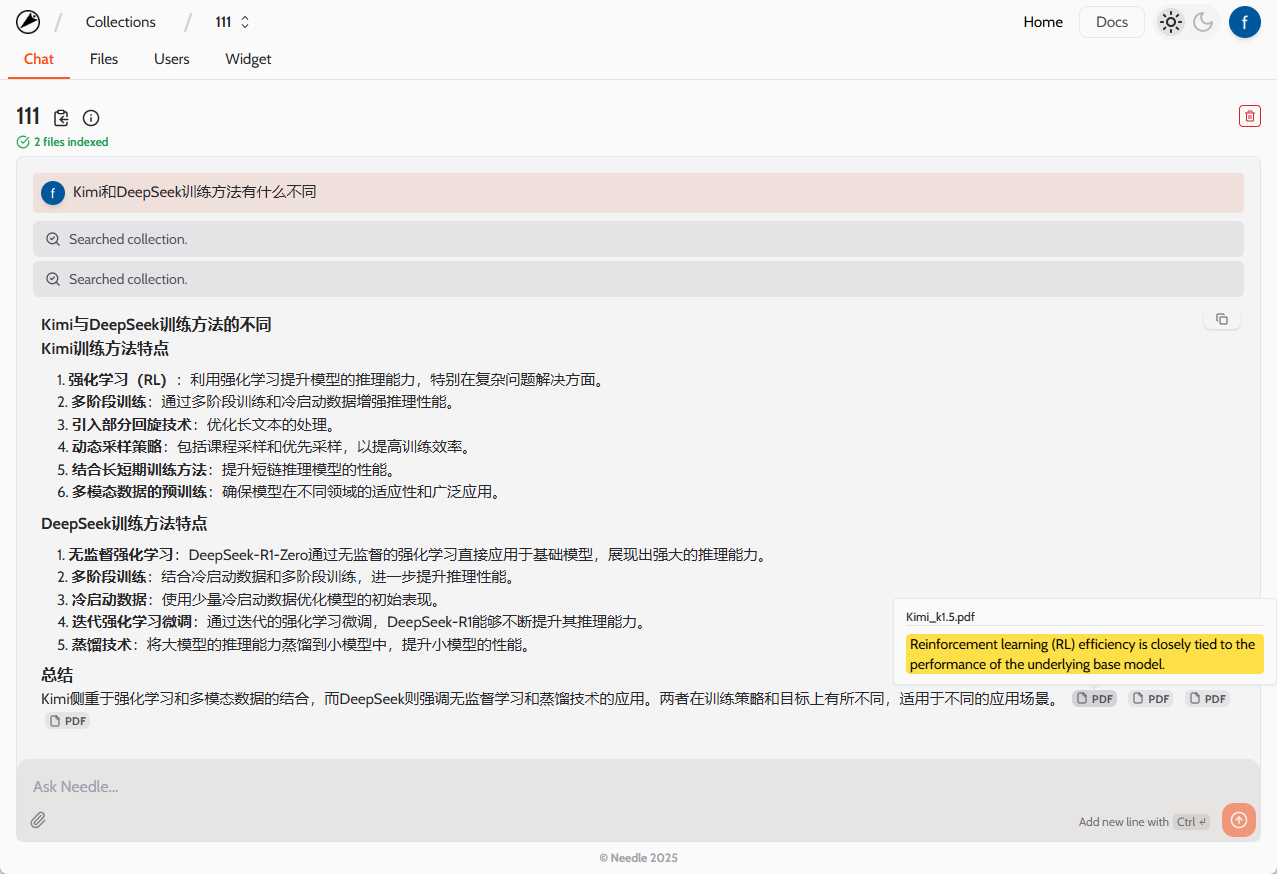Open the third PDF citation badge
Screen dimensions: 1277x874
click(x=1208, y=699)
